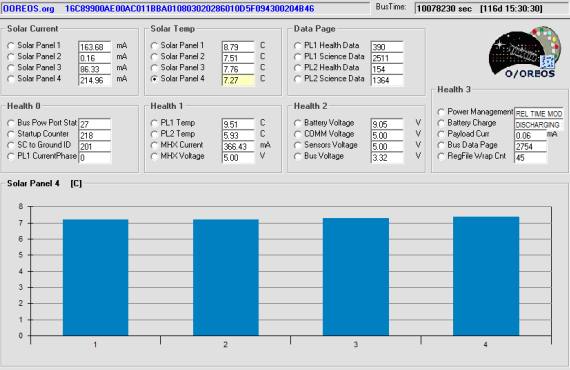Click Bus Voltage field 3.32

pos(387,157)
